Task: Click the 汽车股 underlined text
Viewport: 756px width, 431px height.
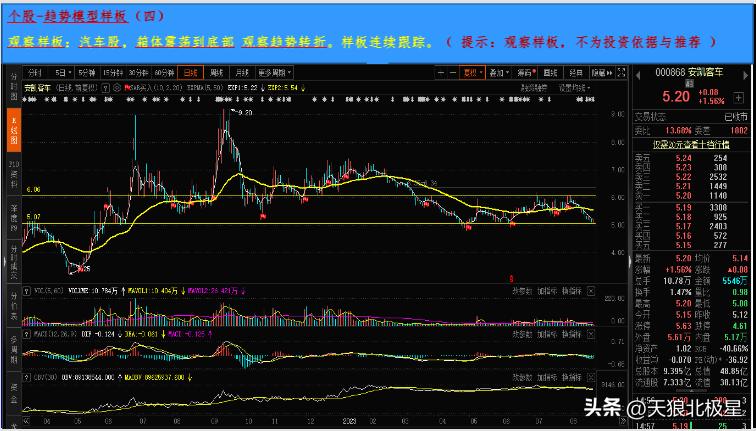Action: (x=99, y=42)
